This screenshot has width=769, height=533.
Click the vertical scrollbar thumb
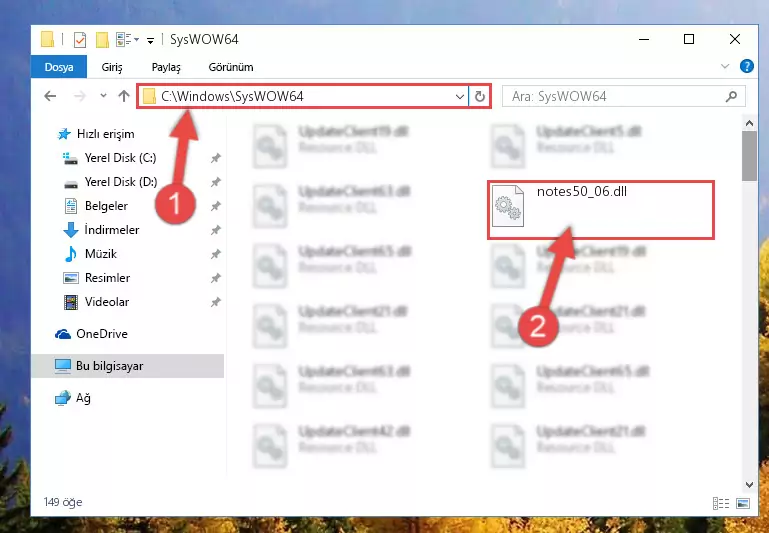[749, 156]
